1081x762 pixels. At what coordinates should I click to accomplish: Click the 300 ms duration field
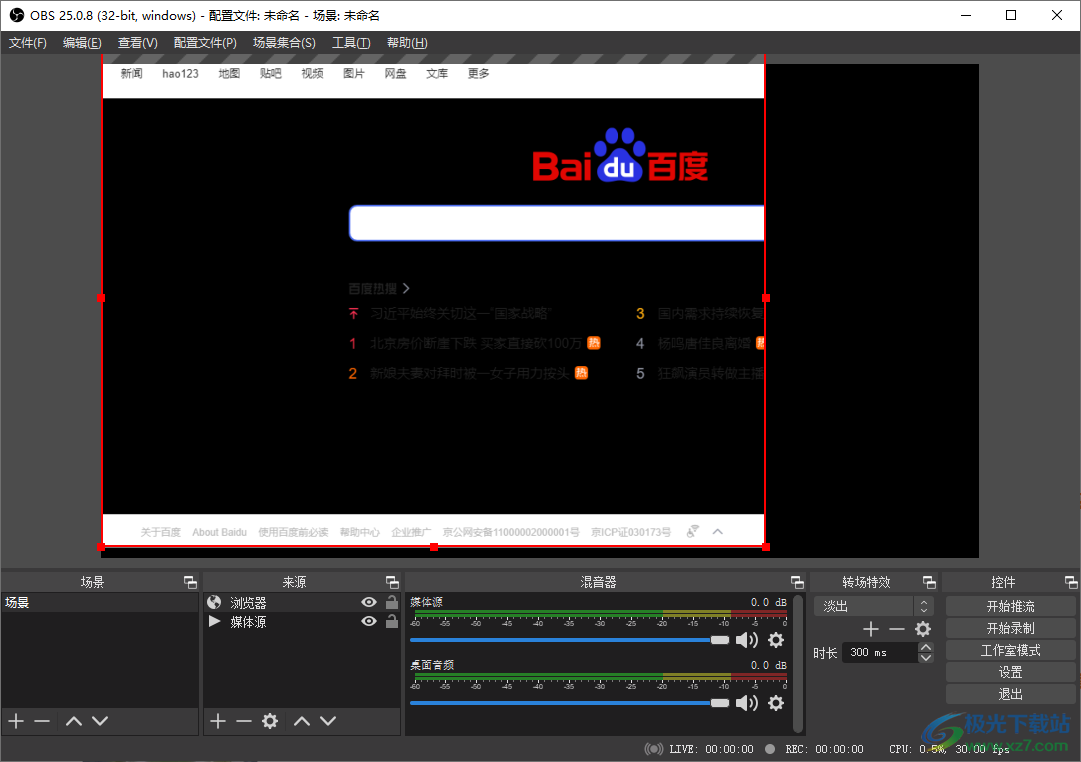(880, 652)
